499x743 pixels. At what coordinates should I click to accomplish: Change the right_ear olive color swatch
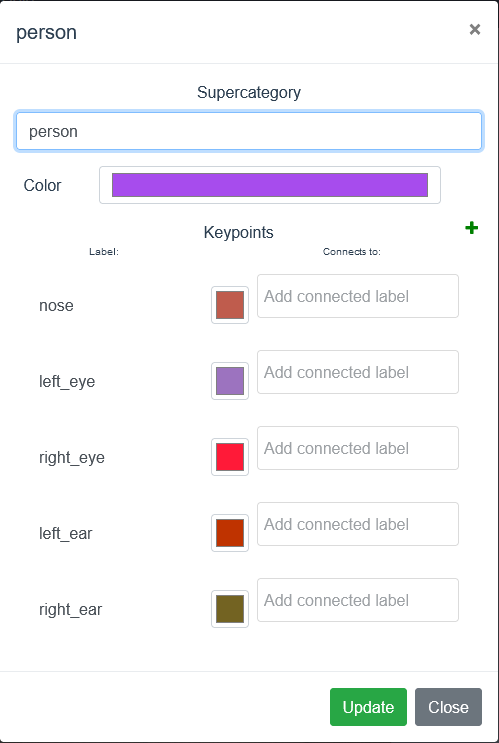click(230, 609)
